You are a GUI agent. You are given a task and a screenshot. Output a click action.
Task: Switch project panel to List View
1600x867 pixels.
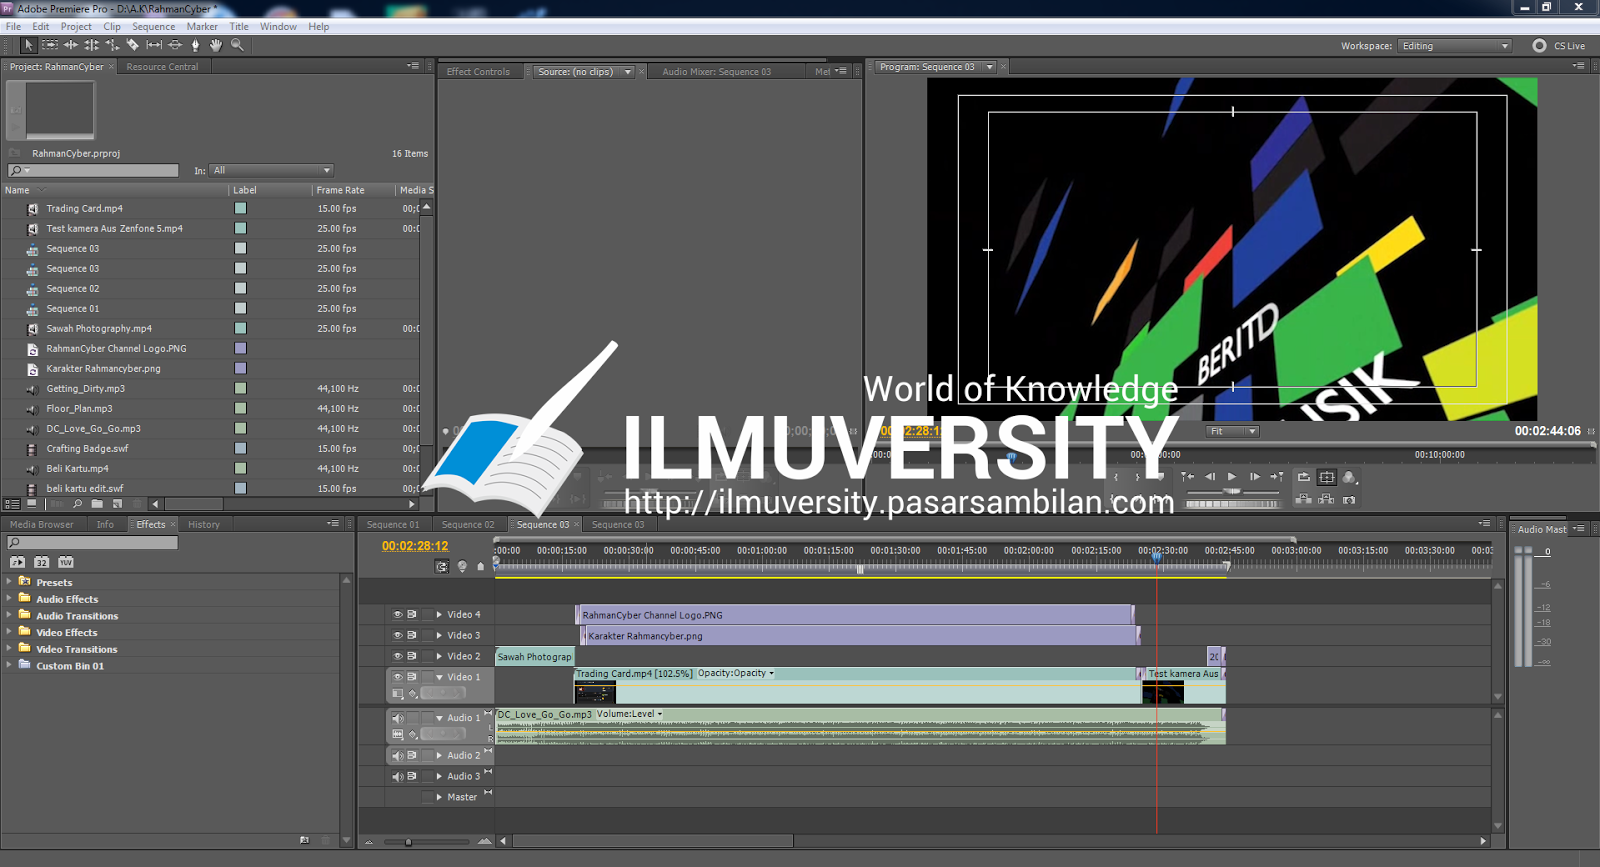(x=12, y=504)
